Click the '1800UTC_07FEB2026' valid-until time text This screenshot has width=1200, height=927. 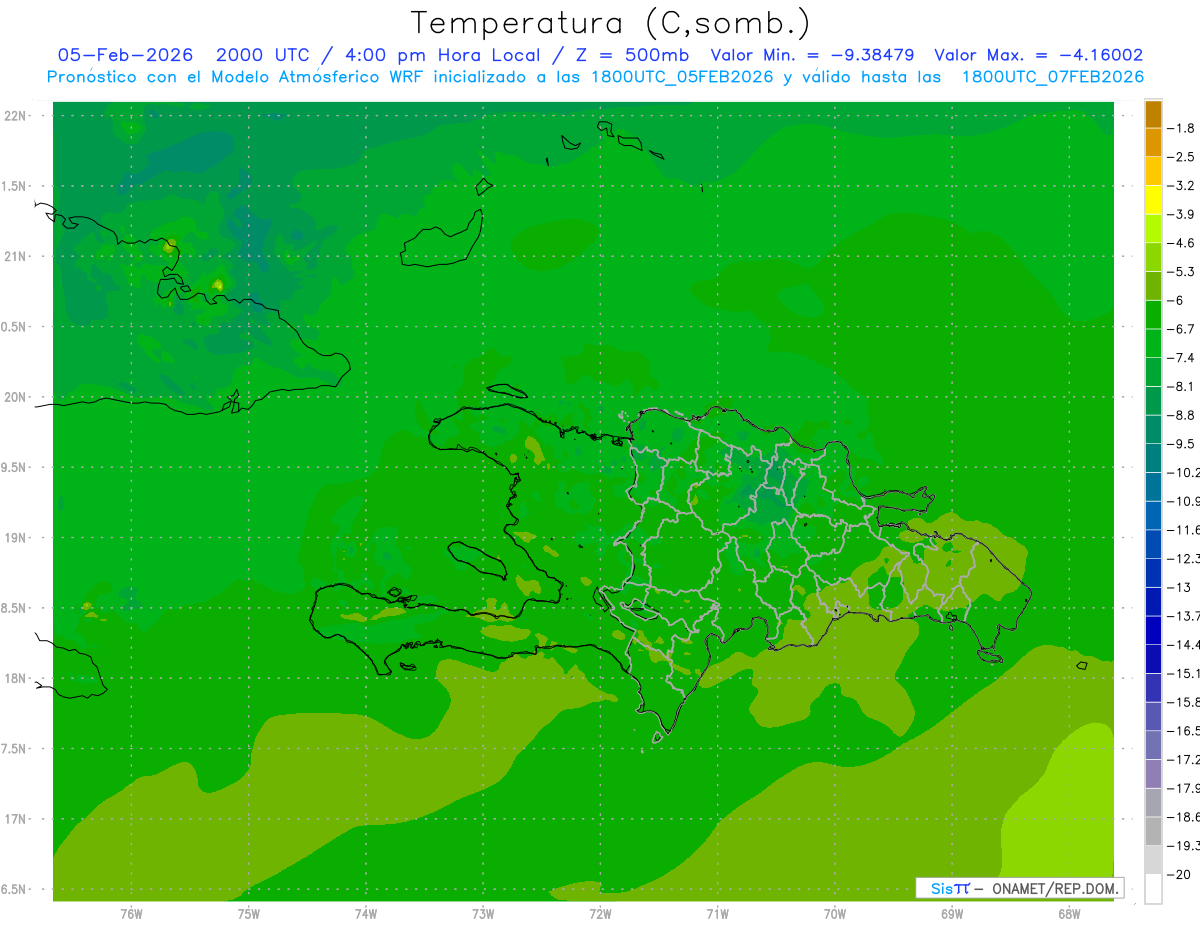click(1053, 77)
